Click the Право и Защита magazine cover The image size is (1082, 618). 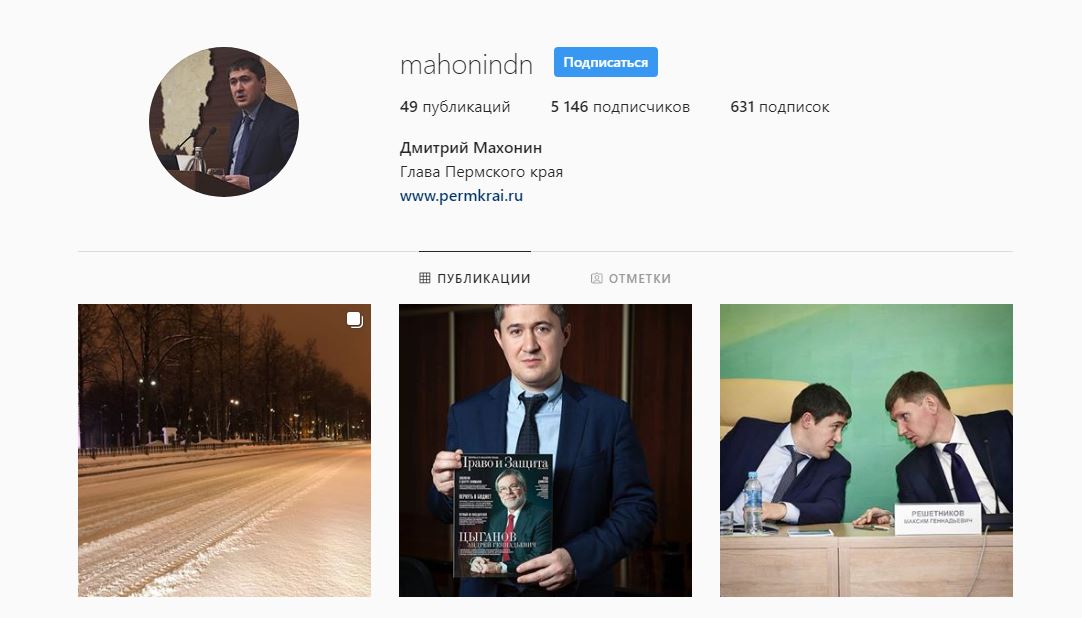[x=504, y=515]
